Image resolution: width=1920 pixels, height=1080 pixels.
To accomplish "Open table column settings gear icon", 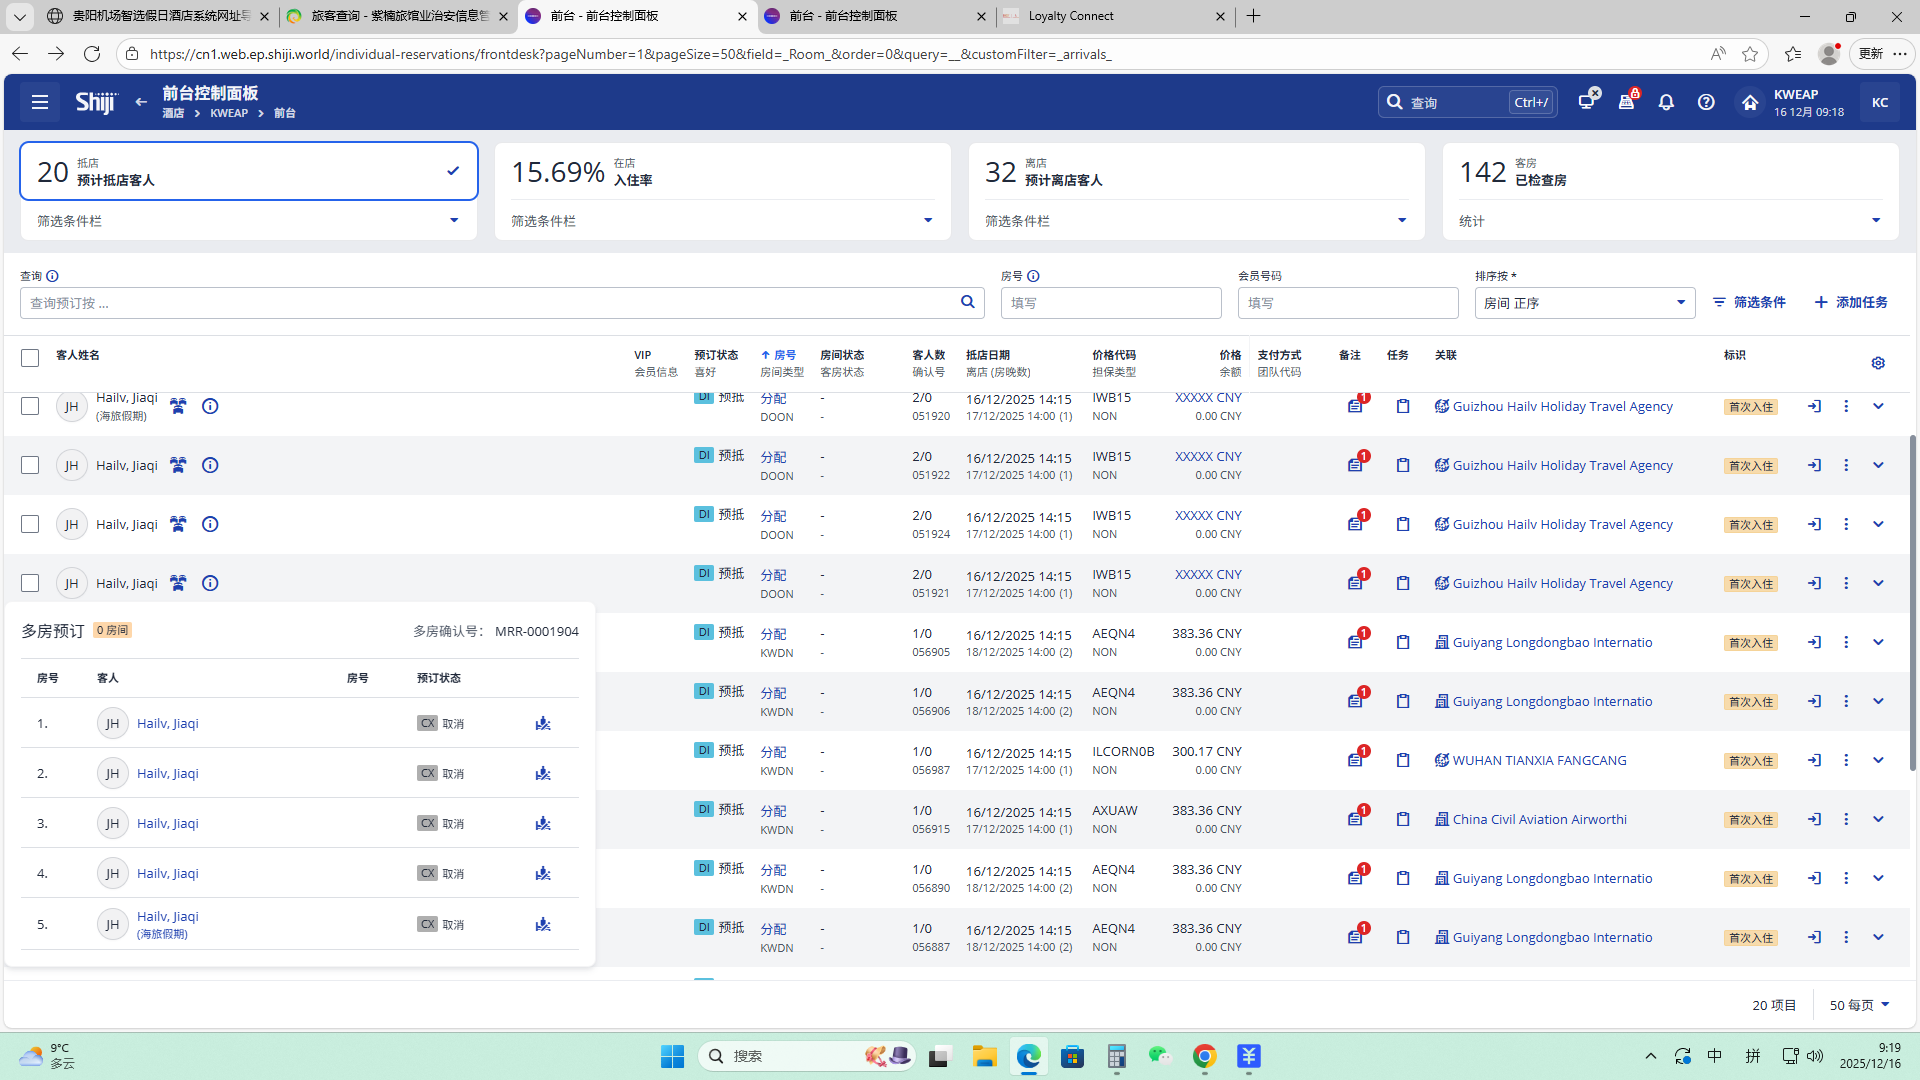I will click(1878, 363).
